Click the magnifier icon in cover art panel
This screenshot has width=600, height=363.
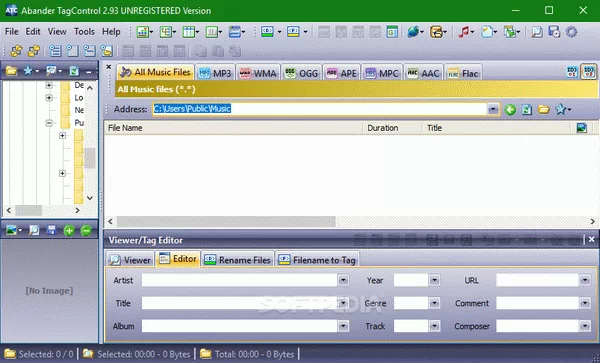tap(34, 230)
